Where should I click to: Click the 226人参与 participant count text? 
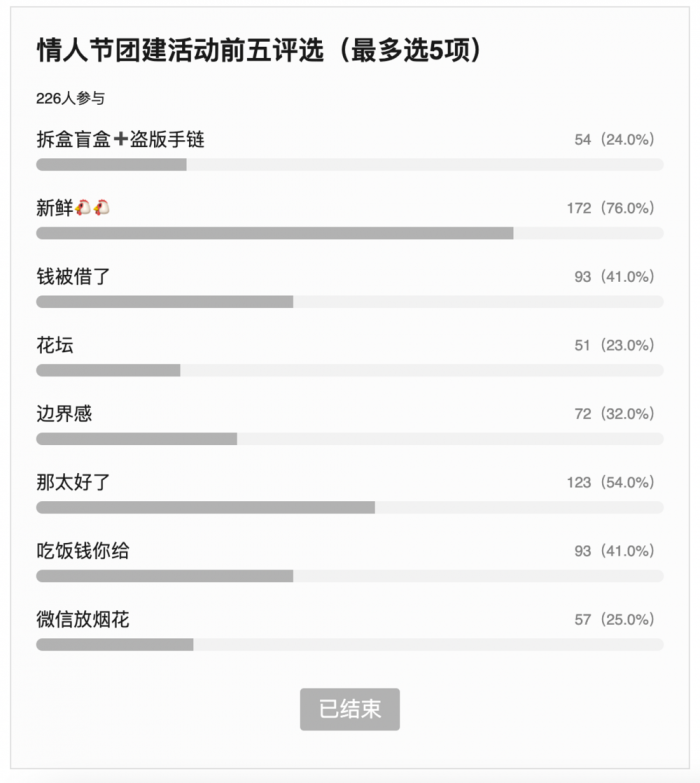pyautogui.click(x=70, y=98)
